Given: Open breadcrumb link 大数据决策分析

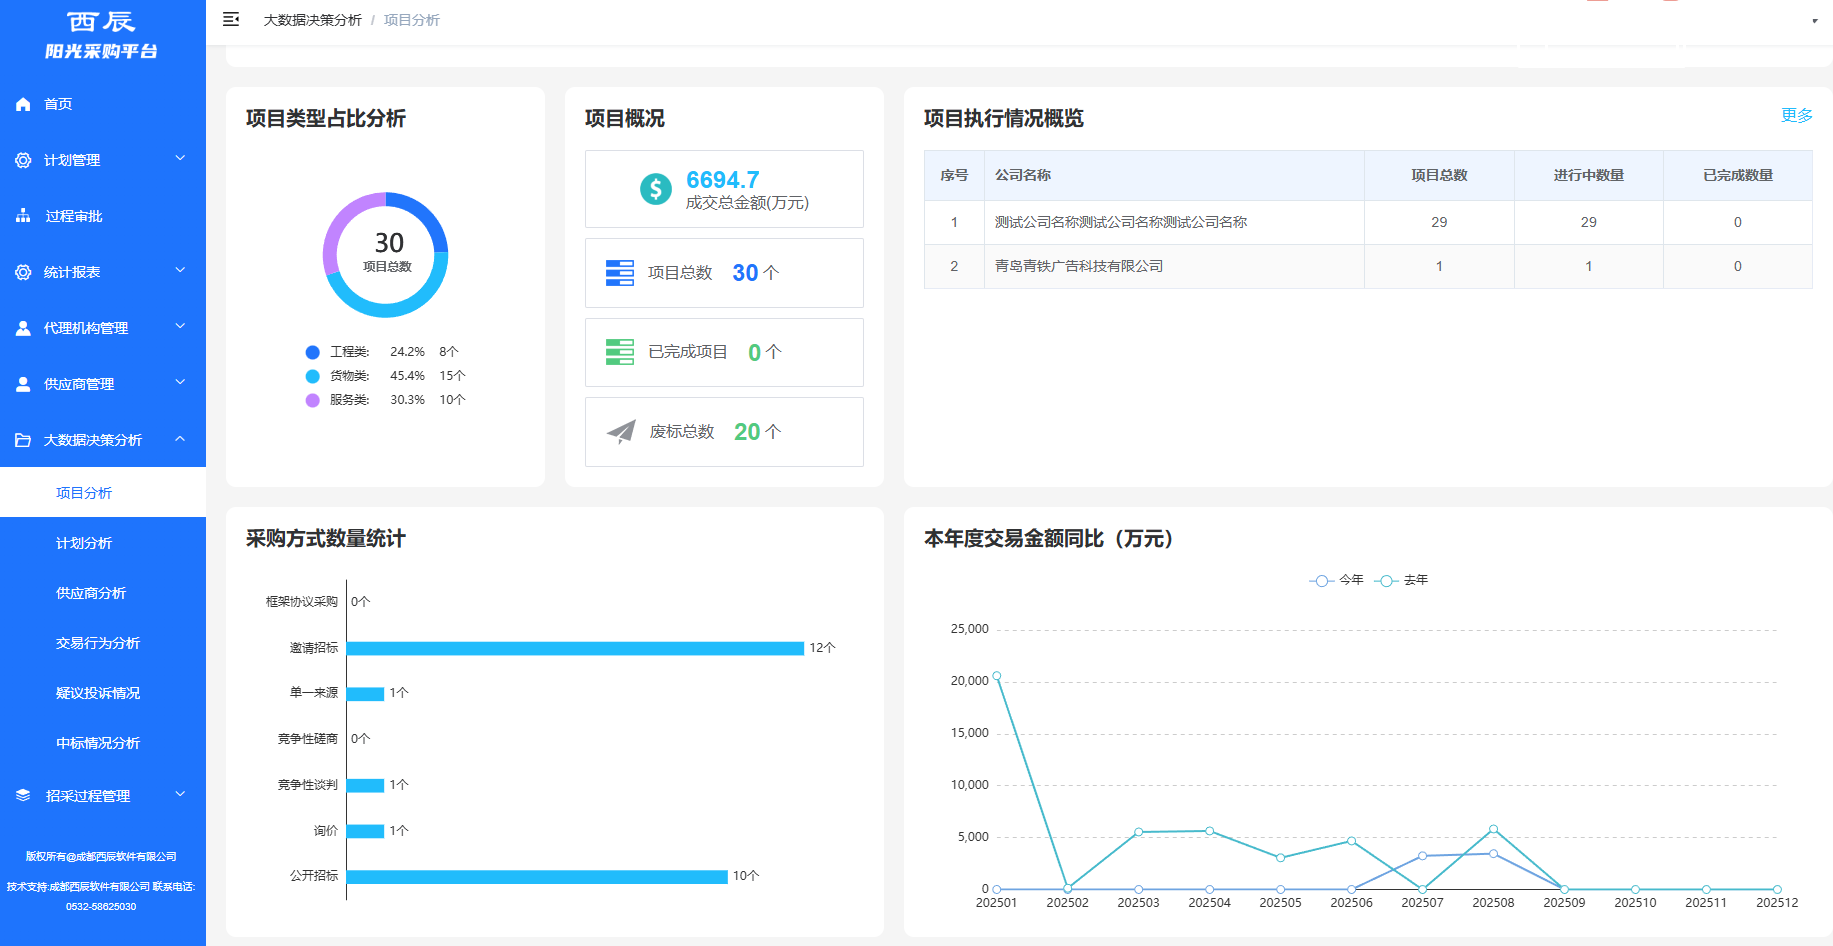Looking at the screenshot, I should point(311,19).
